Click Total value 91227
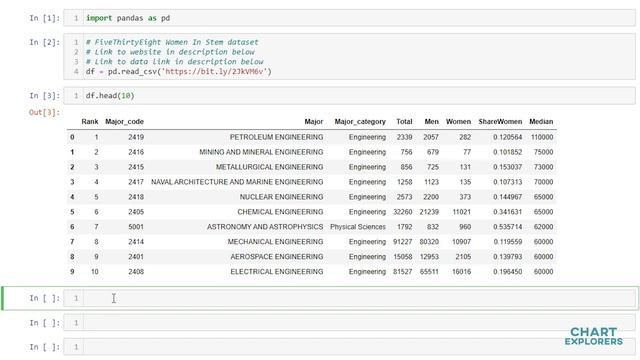The height and width of the screenshot is (360, 640). pos(402,242)
